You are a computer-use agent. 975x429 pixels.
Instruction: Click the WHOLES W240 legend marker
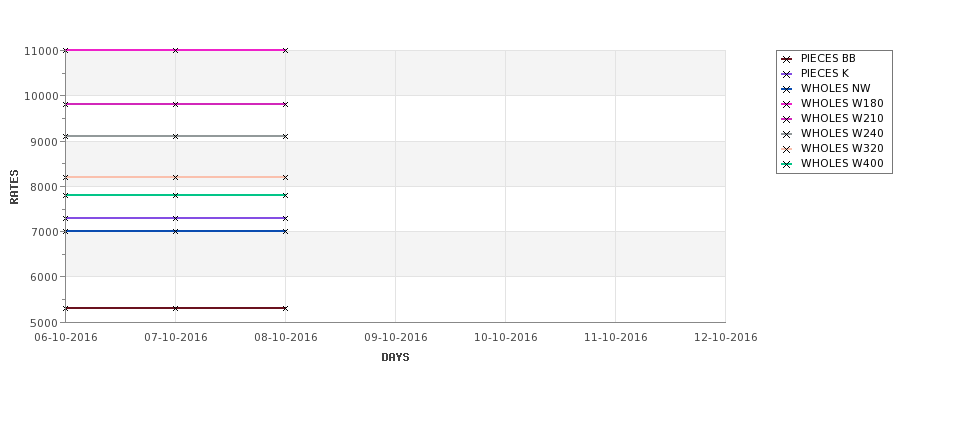[x=787, y=134]
